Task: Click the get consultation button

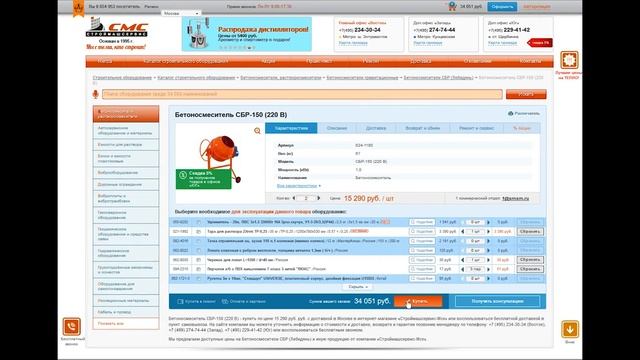Action: (497, 302)
